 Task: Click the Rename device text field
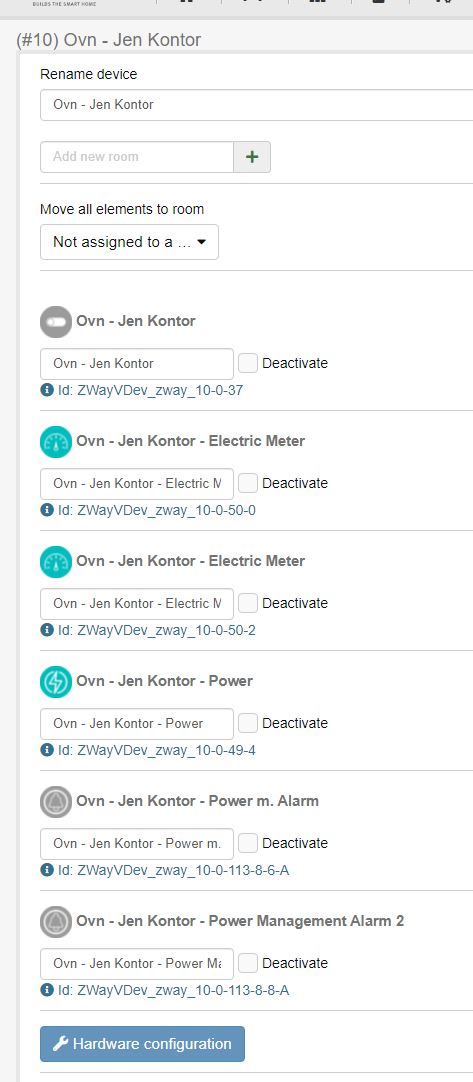256,105
